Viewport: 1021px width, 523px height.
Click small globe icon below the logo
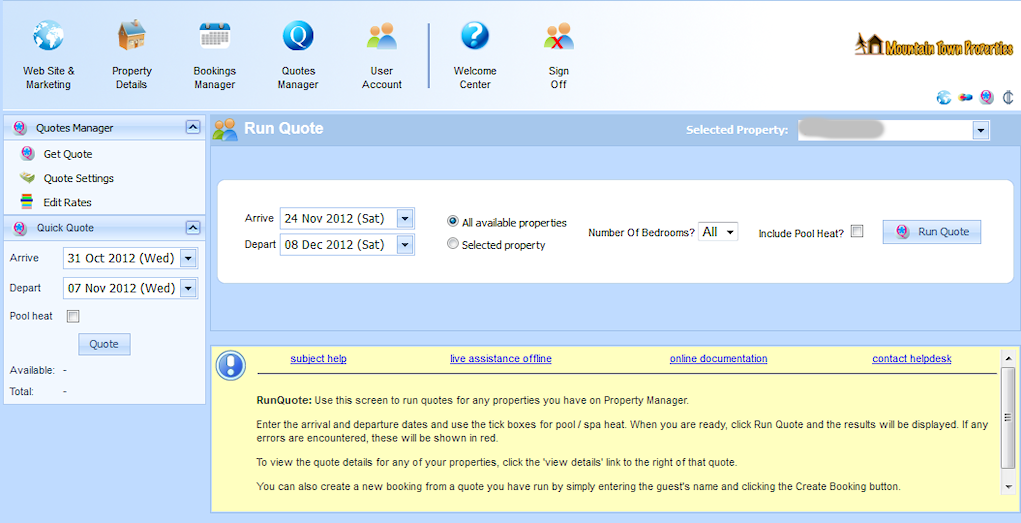[944, 98]
